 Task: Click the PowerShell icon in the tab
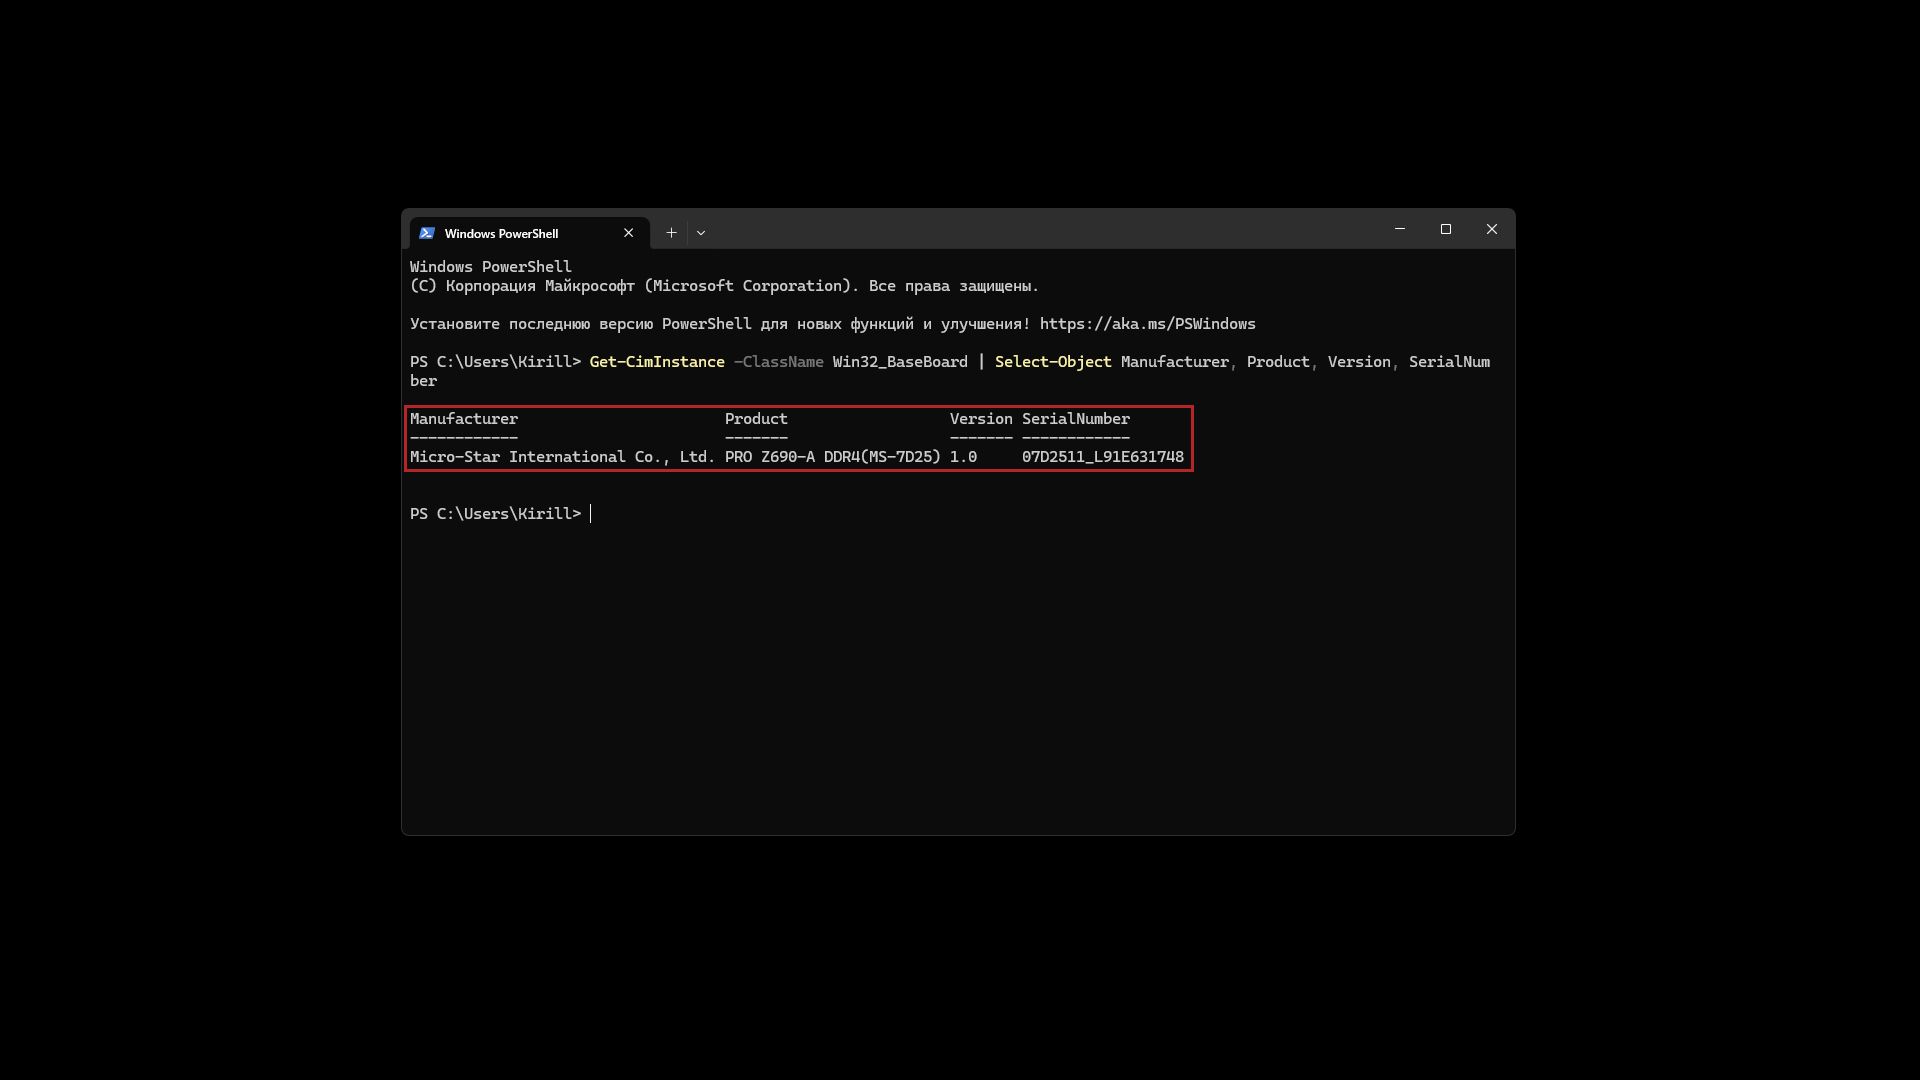pos(427,233)
